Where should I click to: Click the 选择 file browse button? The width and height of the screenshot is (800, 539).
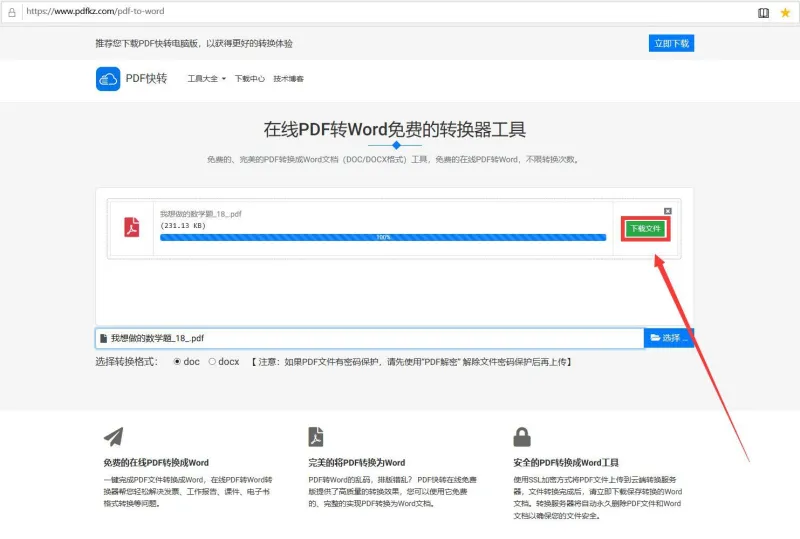668,338
